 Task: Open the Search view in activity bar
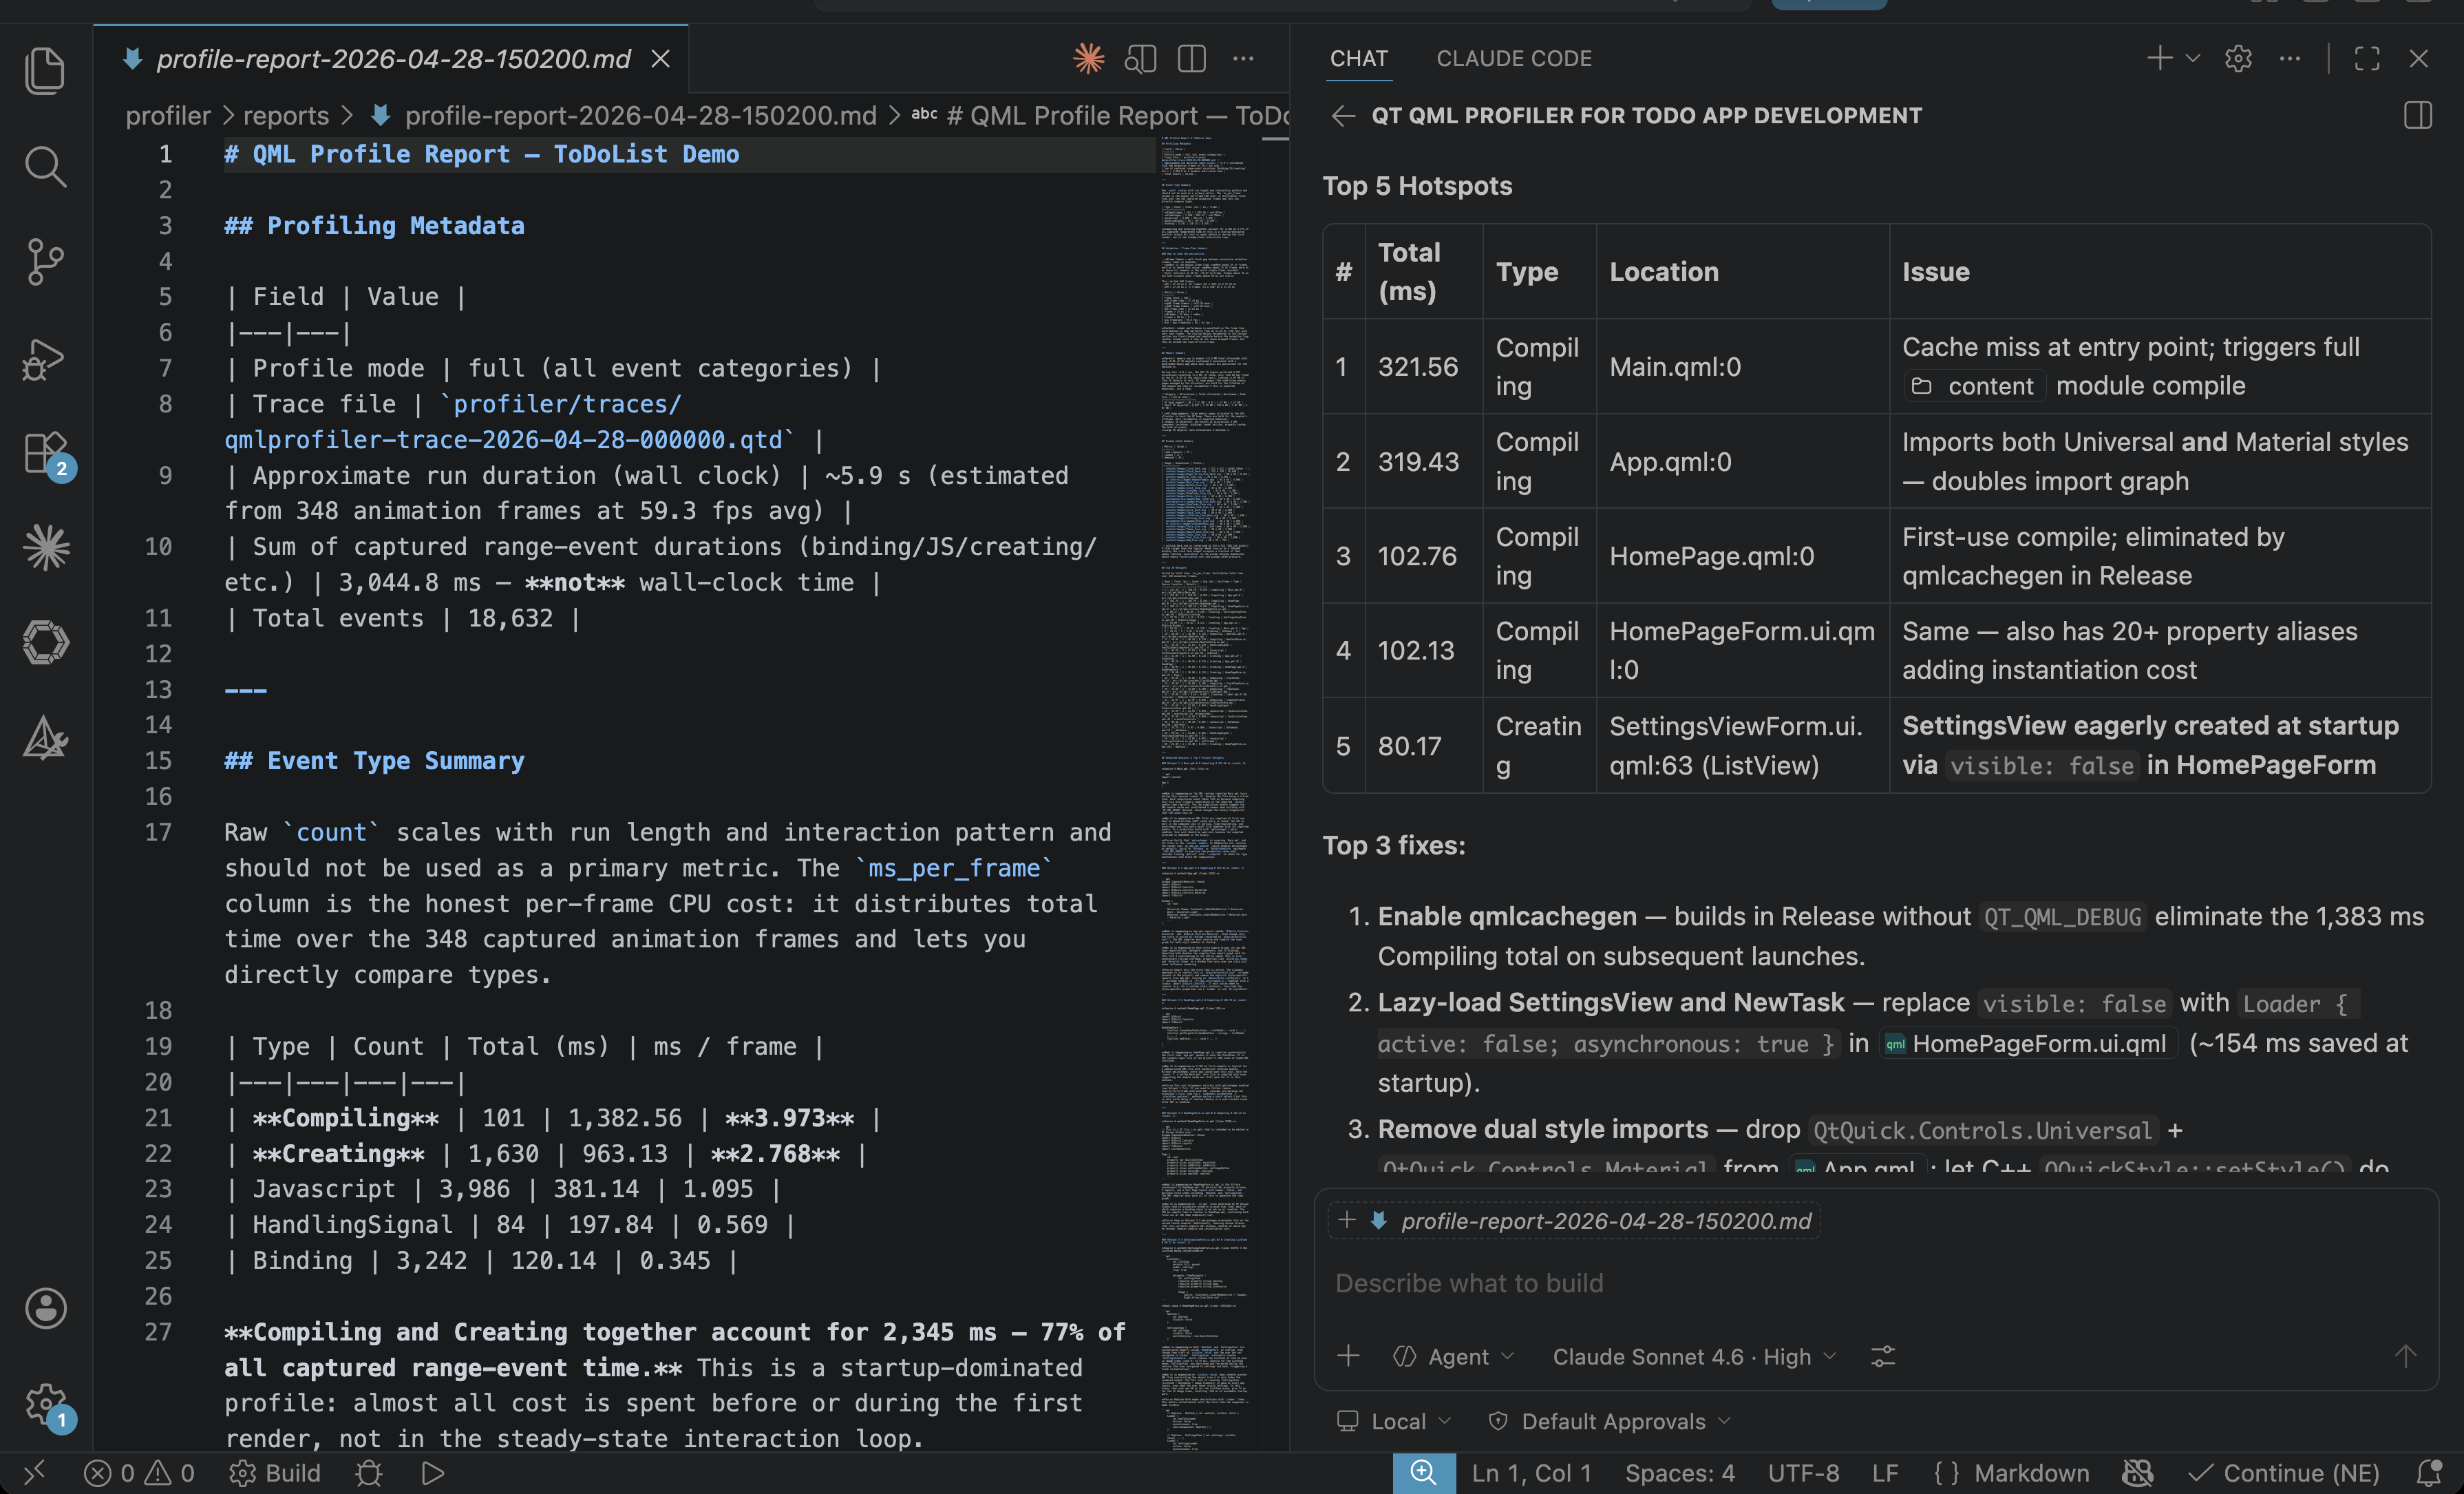(x=45, y=166)
